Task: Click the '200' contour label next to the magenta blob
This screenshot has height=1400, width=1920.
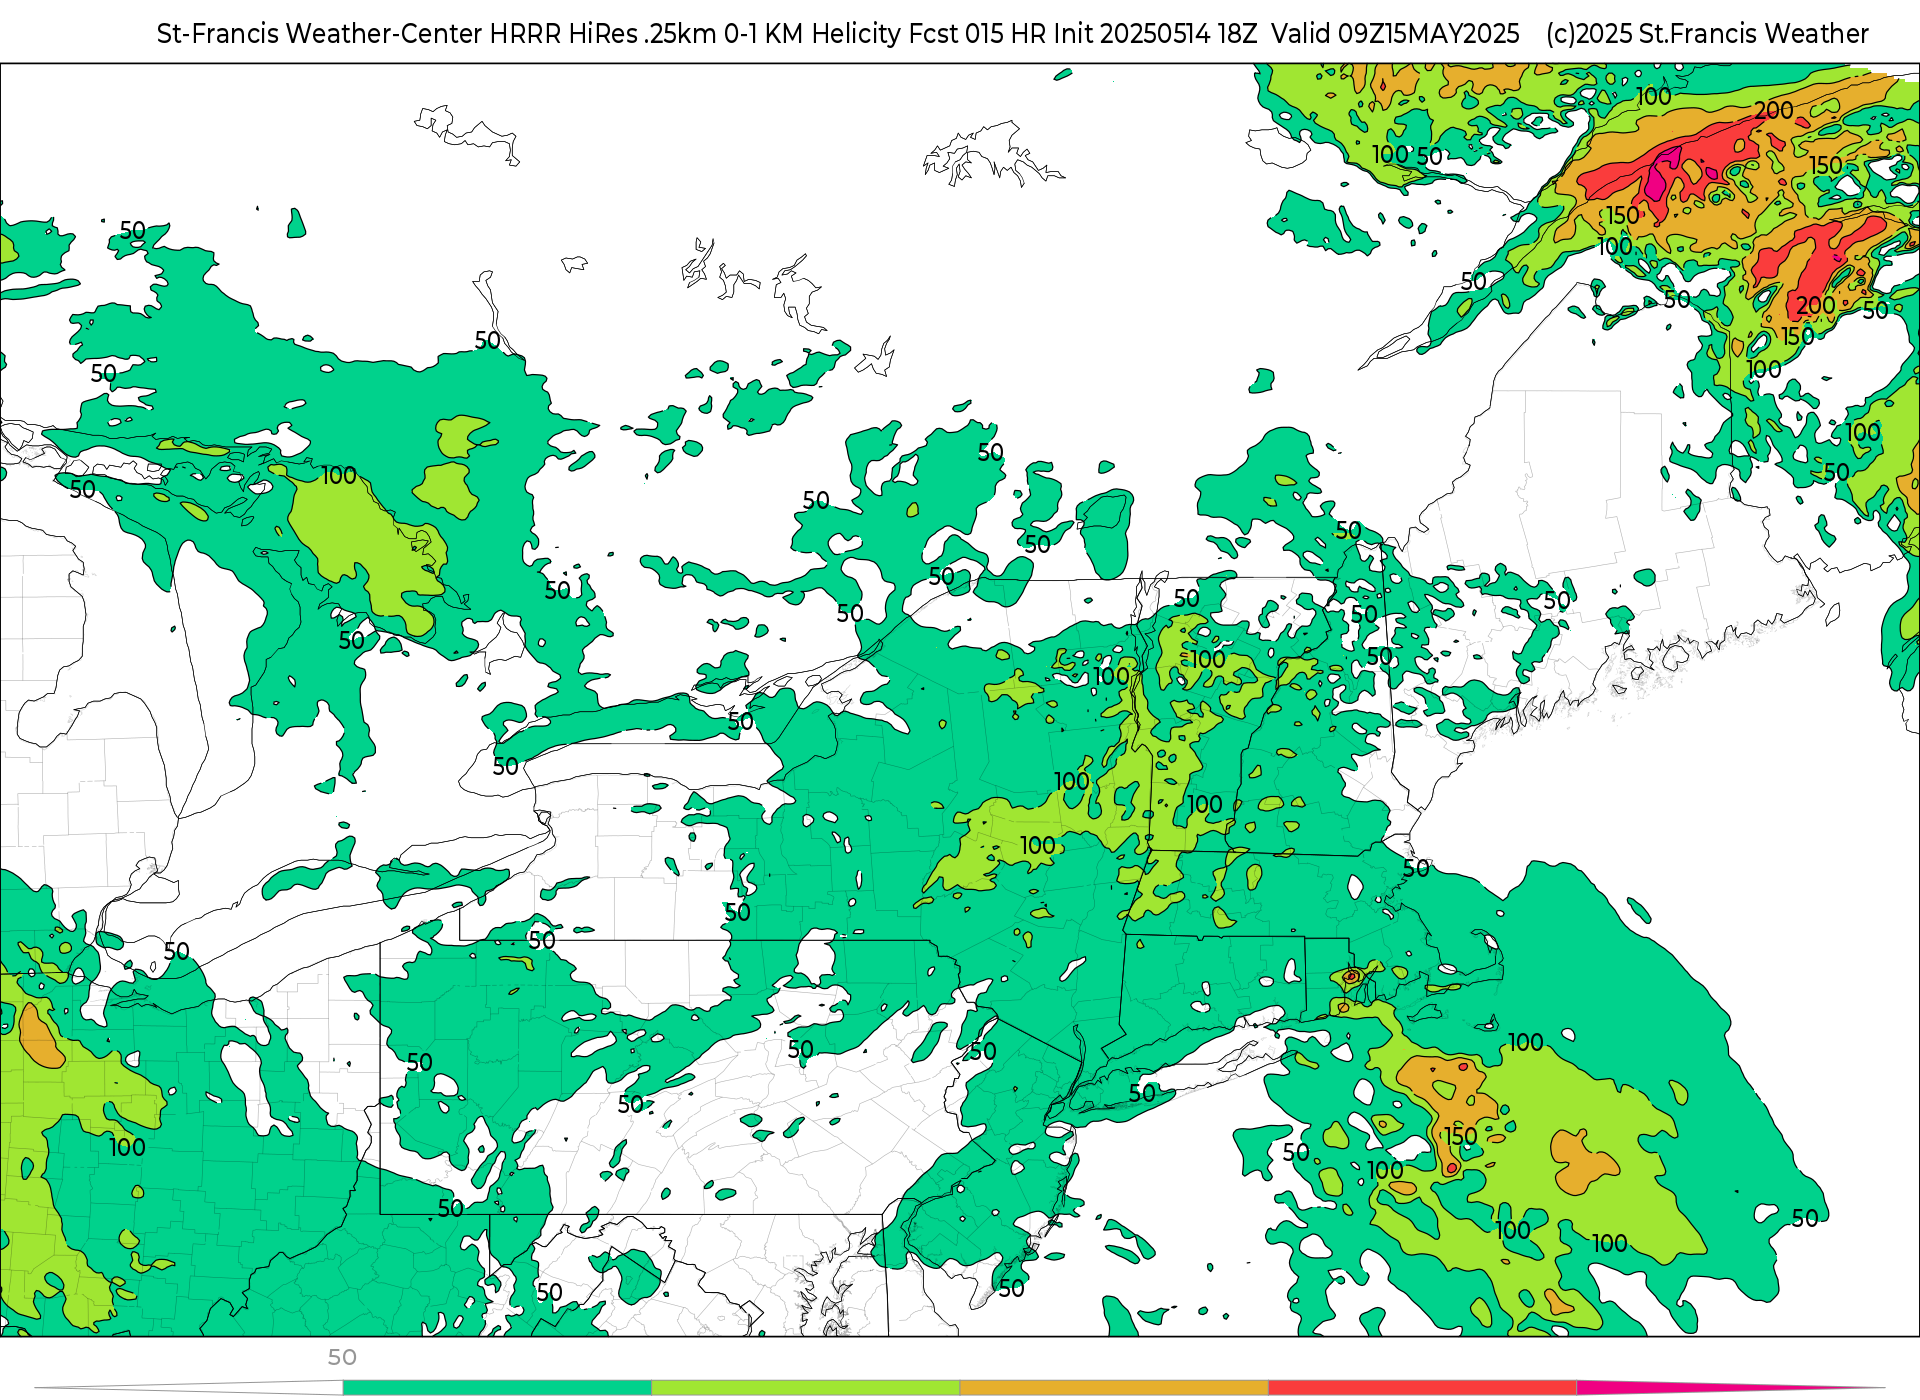Action: click(x=1774, y=110)
